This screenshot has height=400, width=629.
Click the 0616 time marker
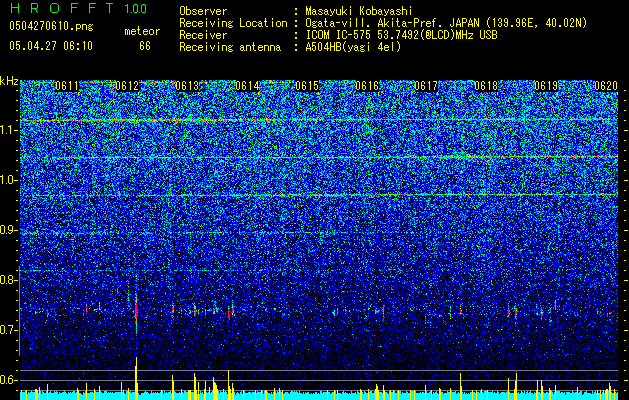tap(367, 86)
